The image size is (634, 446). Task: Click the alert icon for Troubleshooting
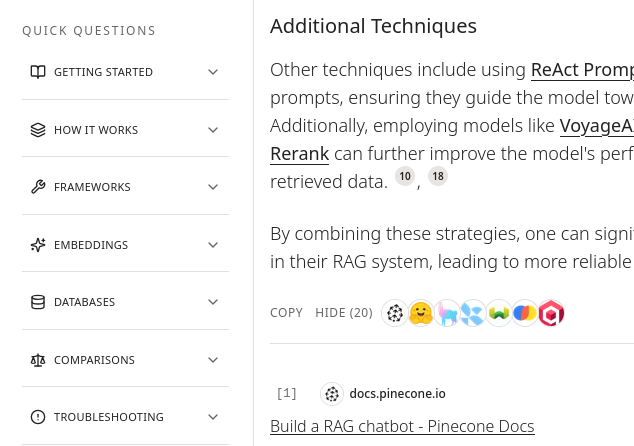coord(38,417)
